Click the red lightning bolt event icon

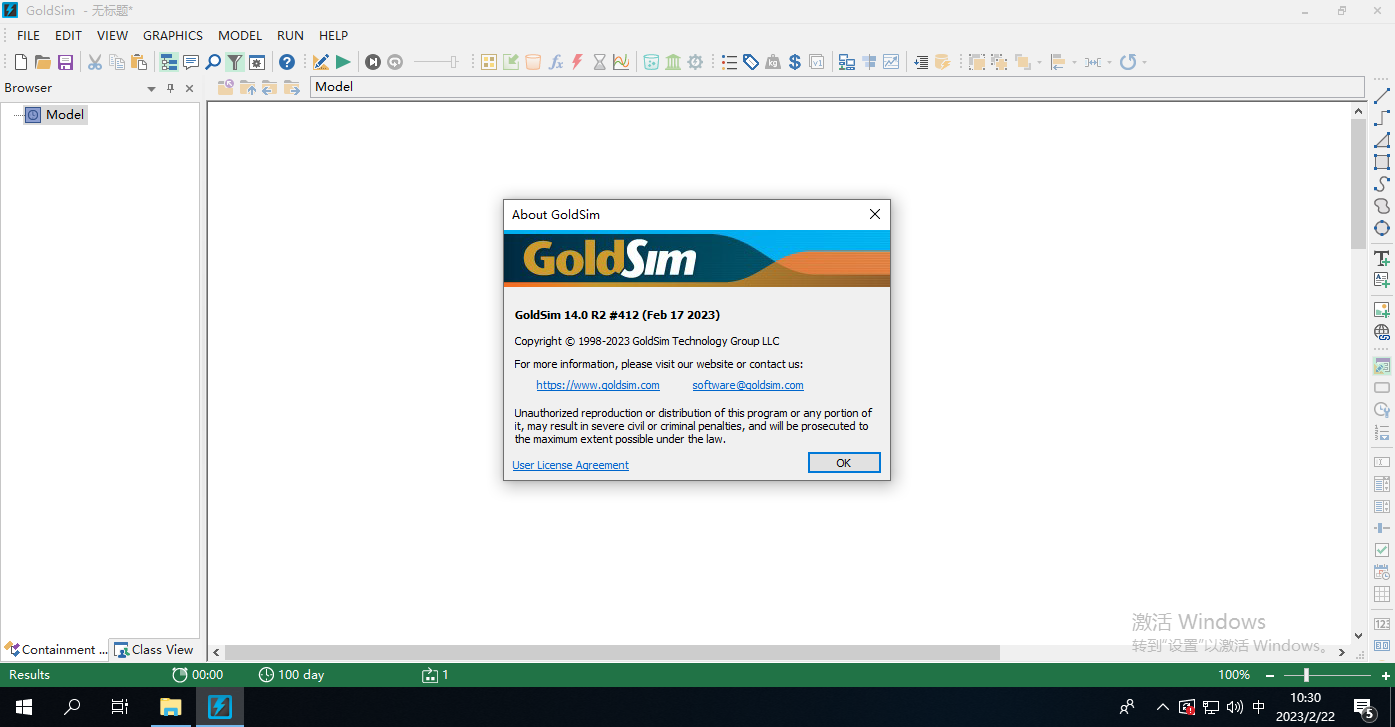point(577,62)
